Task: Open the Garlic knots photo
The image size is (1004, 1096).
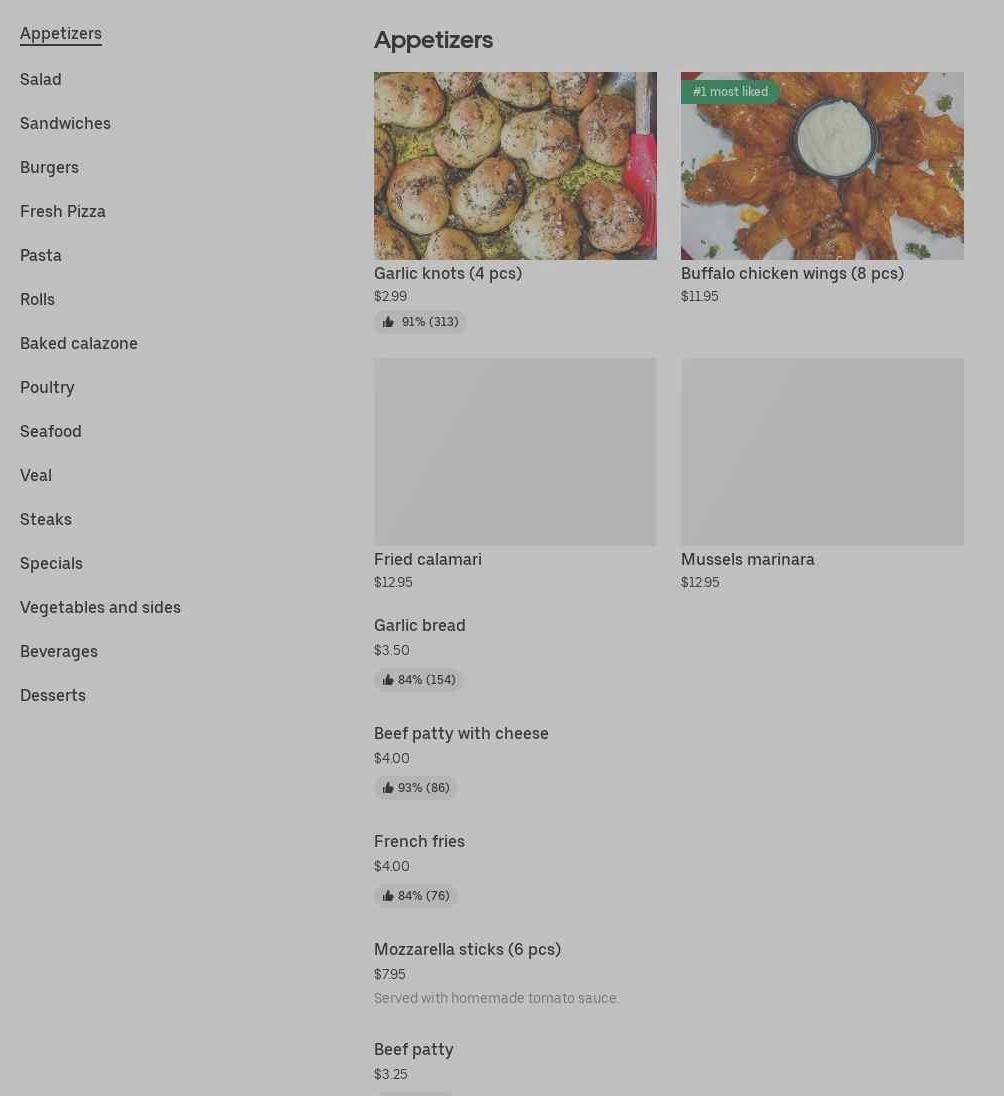Action: [515, 166]
